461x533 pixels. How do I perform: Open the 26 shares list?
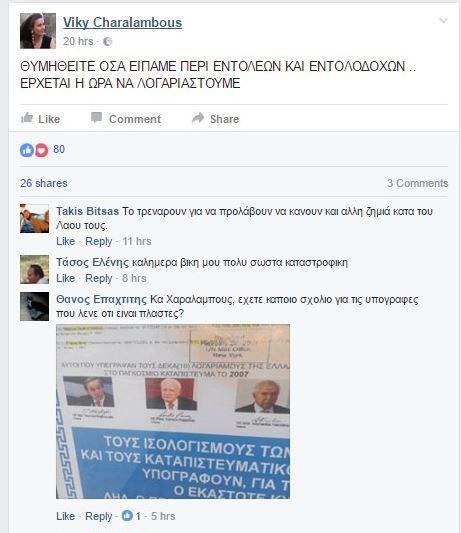44,183
